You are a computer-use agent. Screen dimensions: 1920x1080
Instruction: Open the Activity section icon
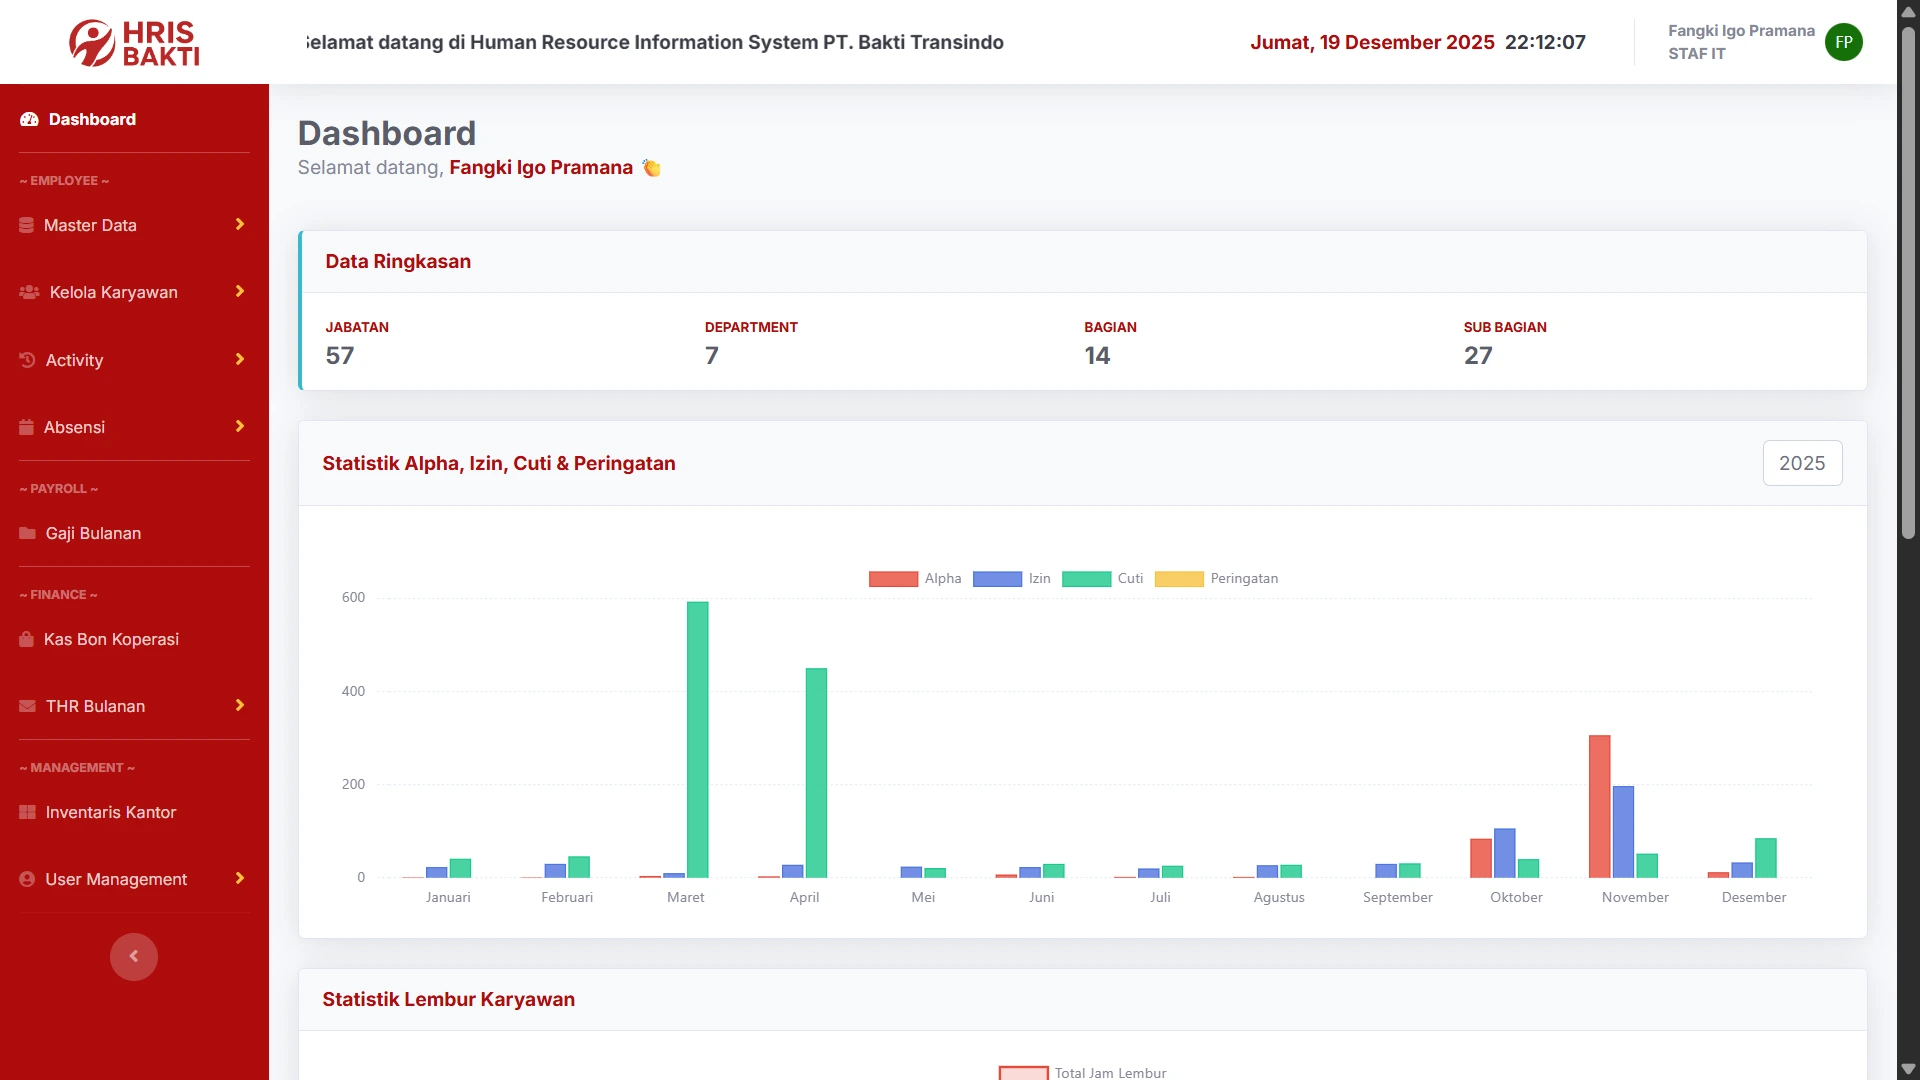coord(26,360)
